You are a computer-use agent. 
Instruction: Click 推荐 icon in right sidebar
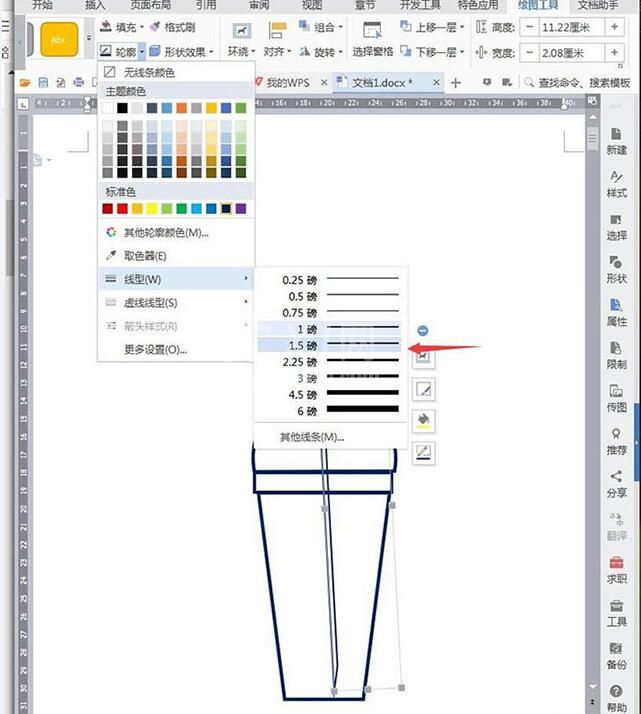(x=616, y=434)
